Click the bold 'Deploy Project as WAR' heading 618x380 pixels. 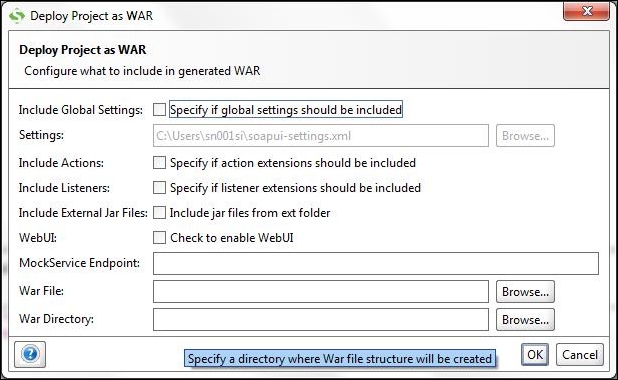click(x=83, y=50)
